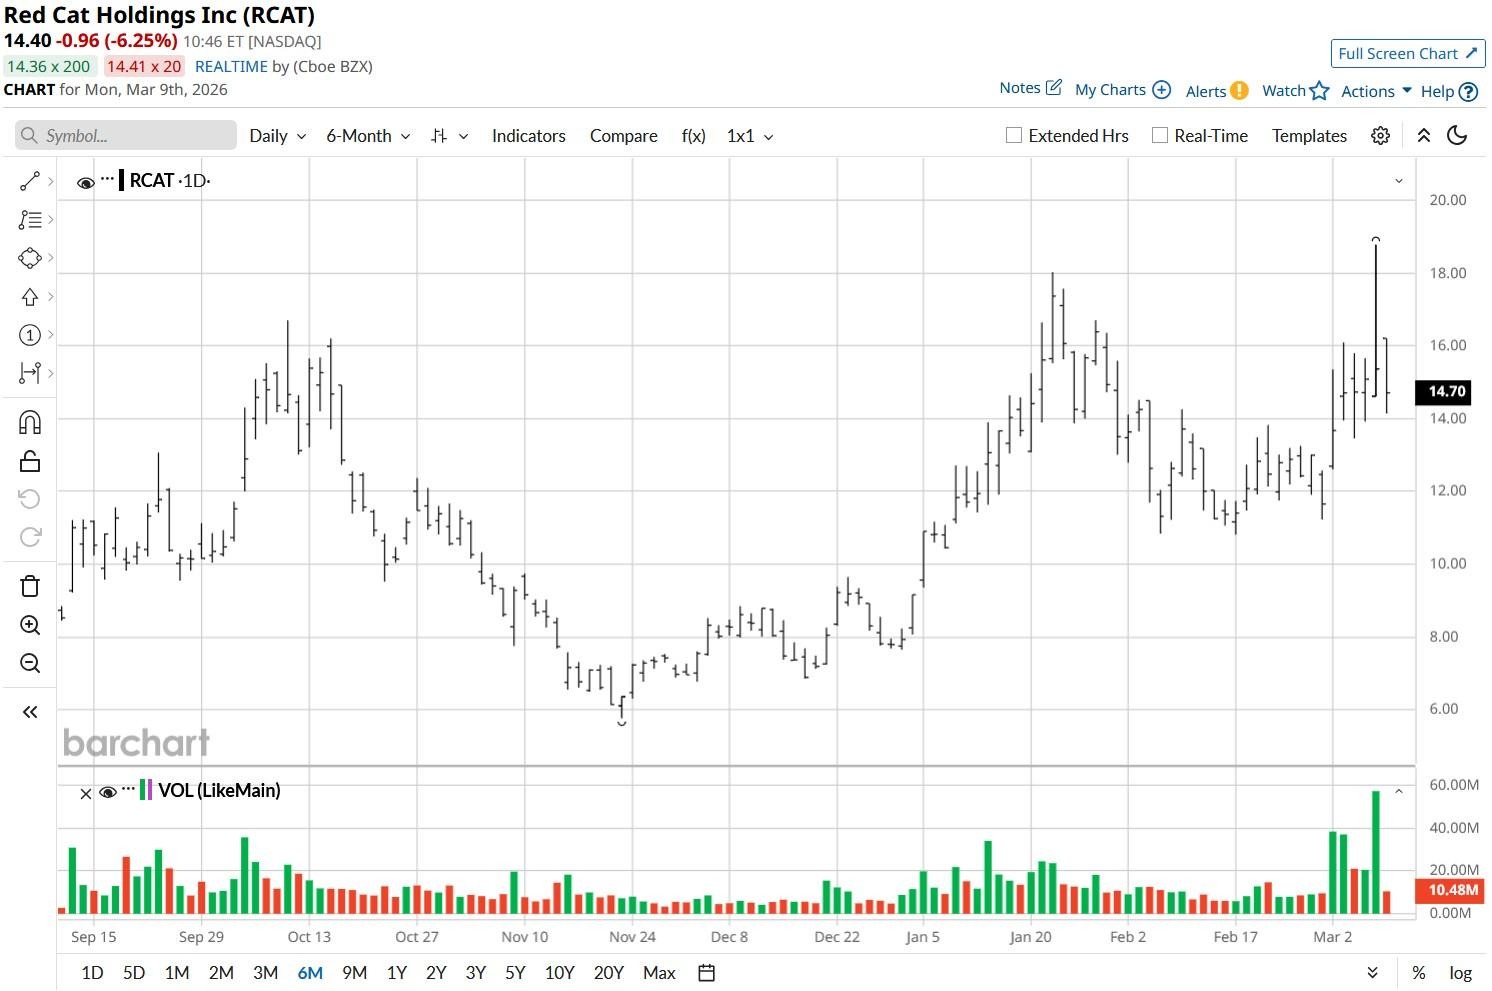Select the 1D time range
The height and width of the screenshot is (991, 1492).
pos(92,973)
